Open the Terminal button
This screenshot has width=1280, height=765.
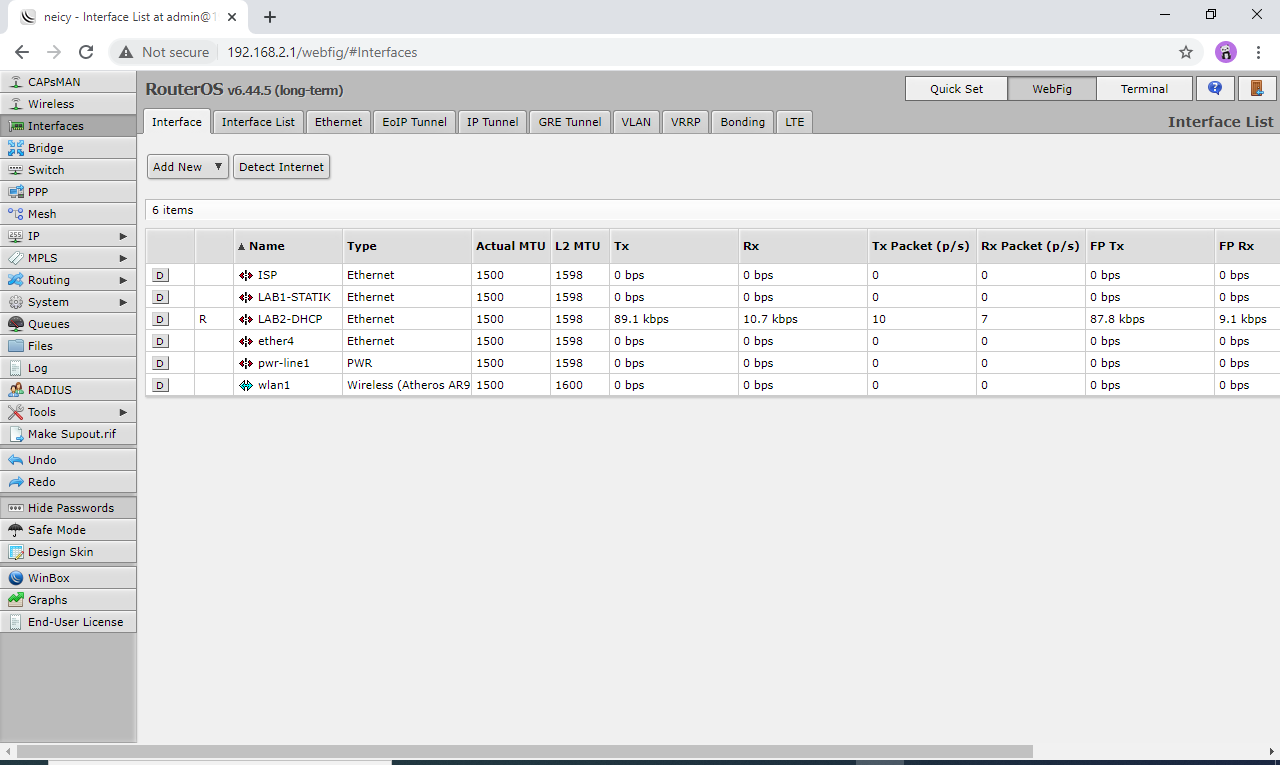[x=1144, y=89]
